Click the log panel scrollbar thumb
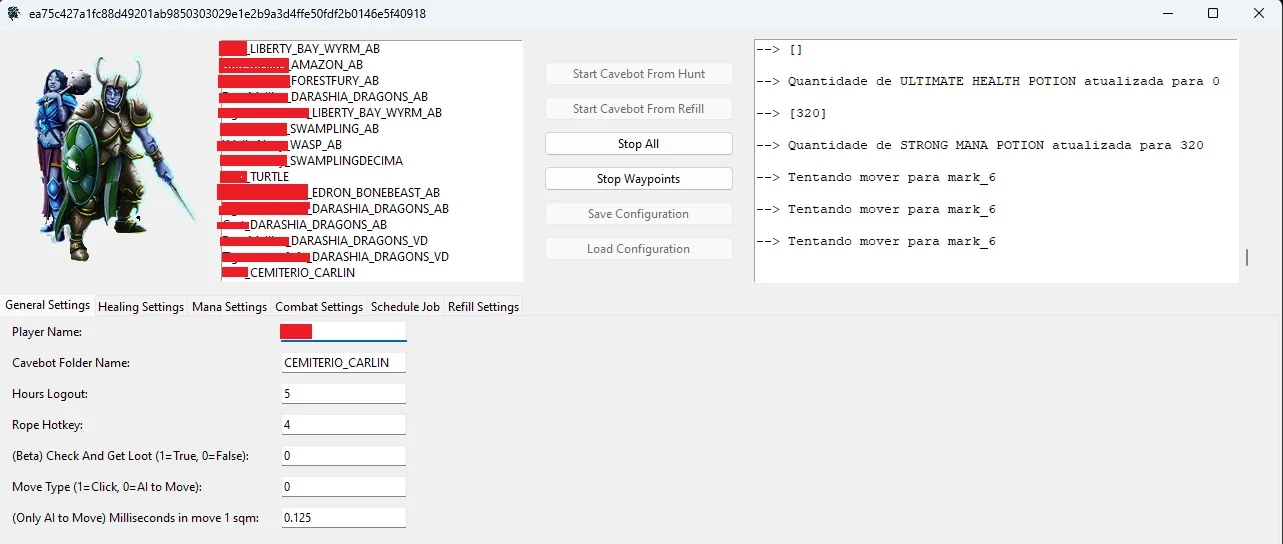 1247,258
